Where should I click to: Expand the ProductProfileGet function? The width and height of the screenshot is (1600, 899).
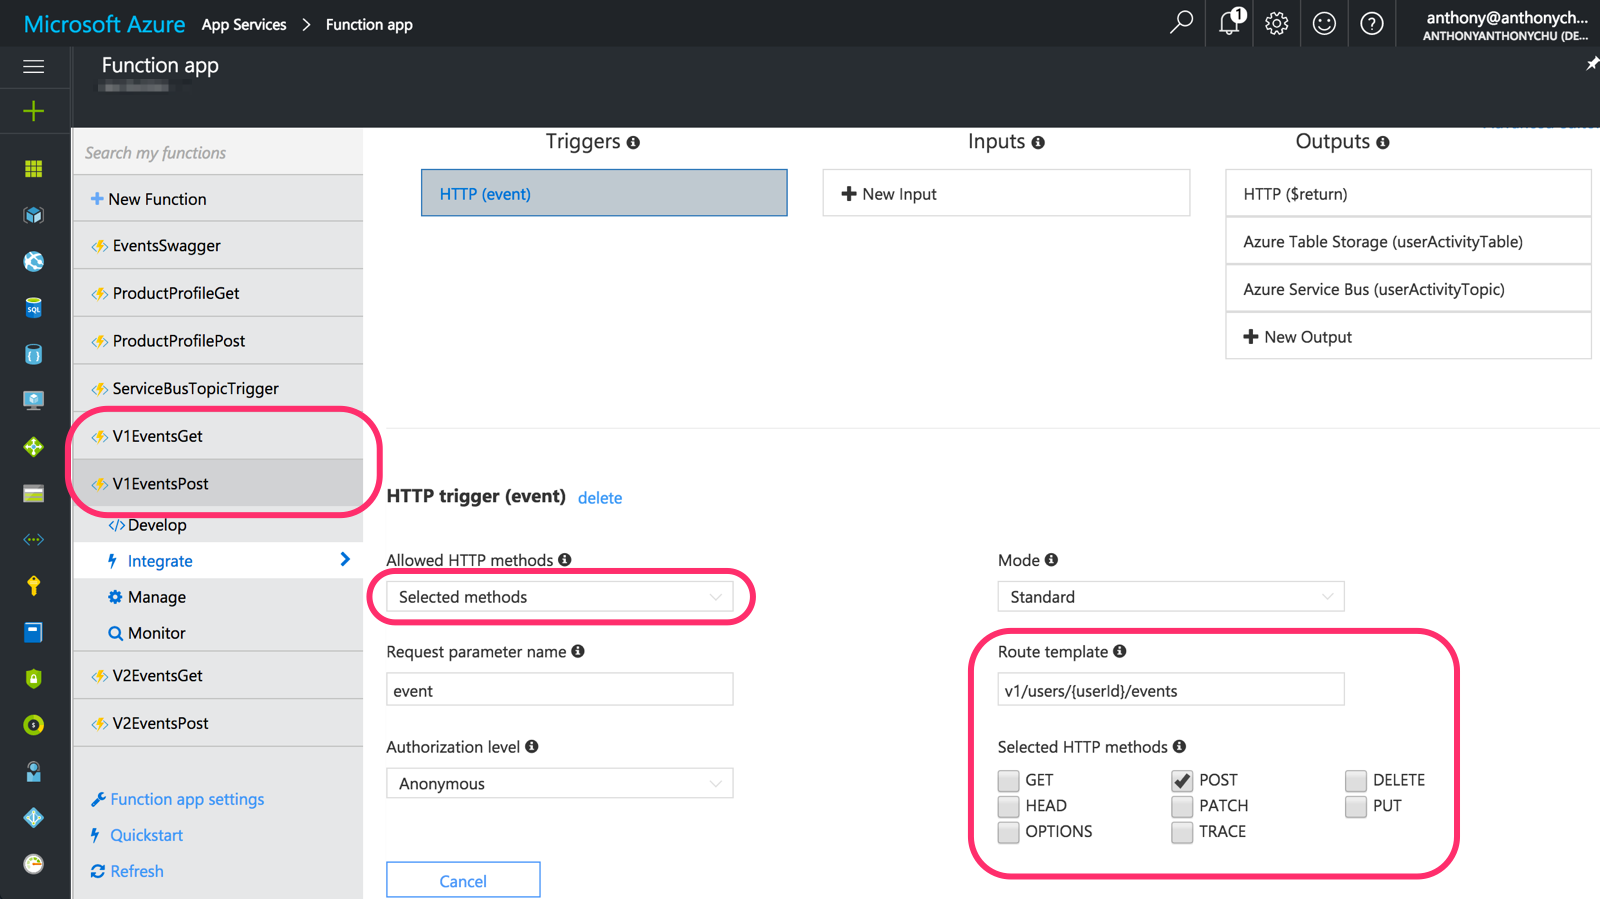click(x=218, y=293)
